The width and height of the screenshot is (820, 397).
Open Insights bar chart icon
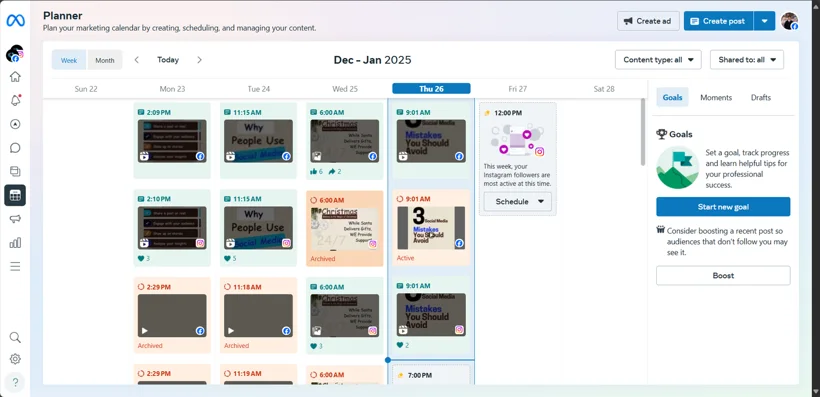point(15,243)
